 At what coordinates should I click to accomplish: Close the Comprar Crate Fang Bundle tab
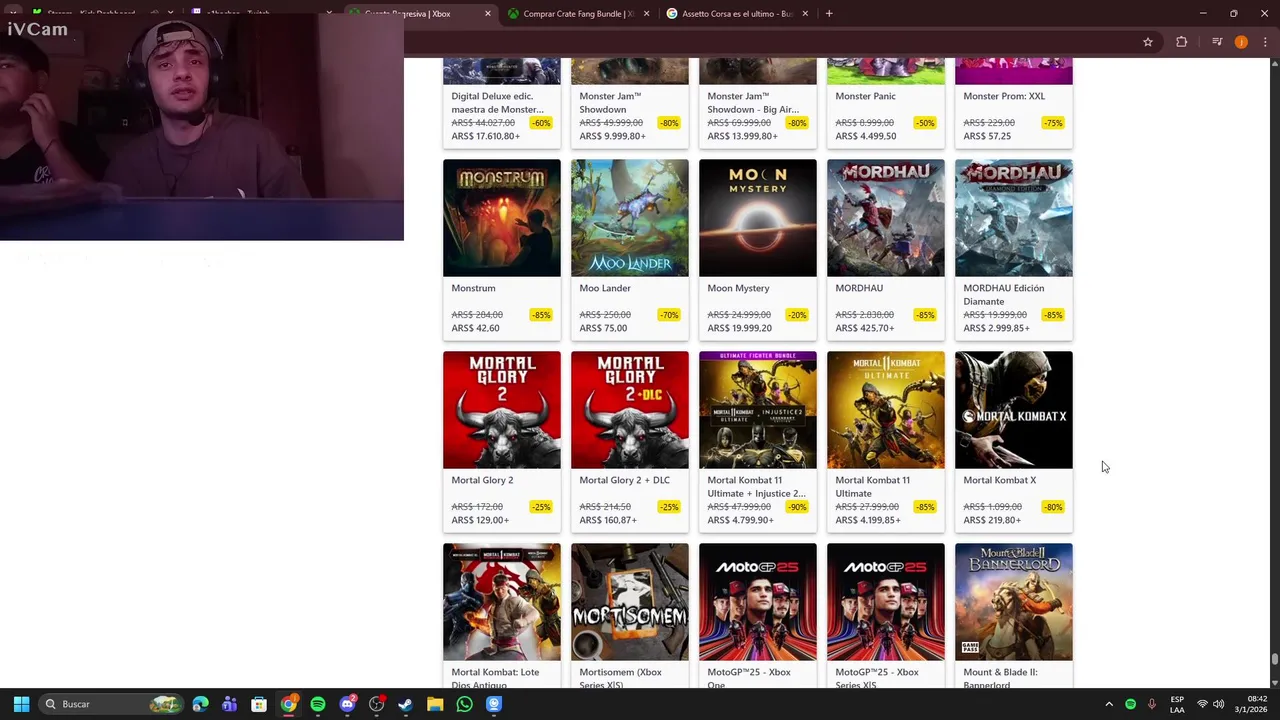pos(646,14)
